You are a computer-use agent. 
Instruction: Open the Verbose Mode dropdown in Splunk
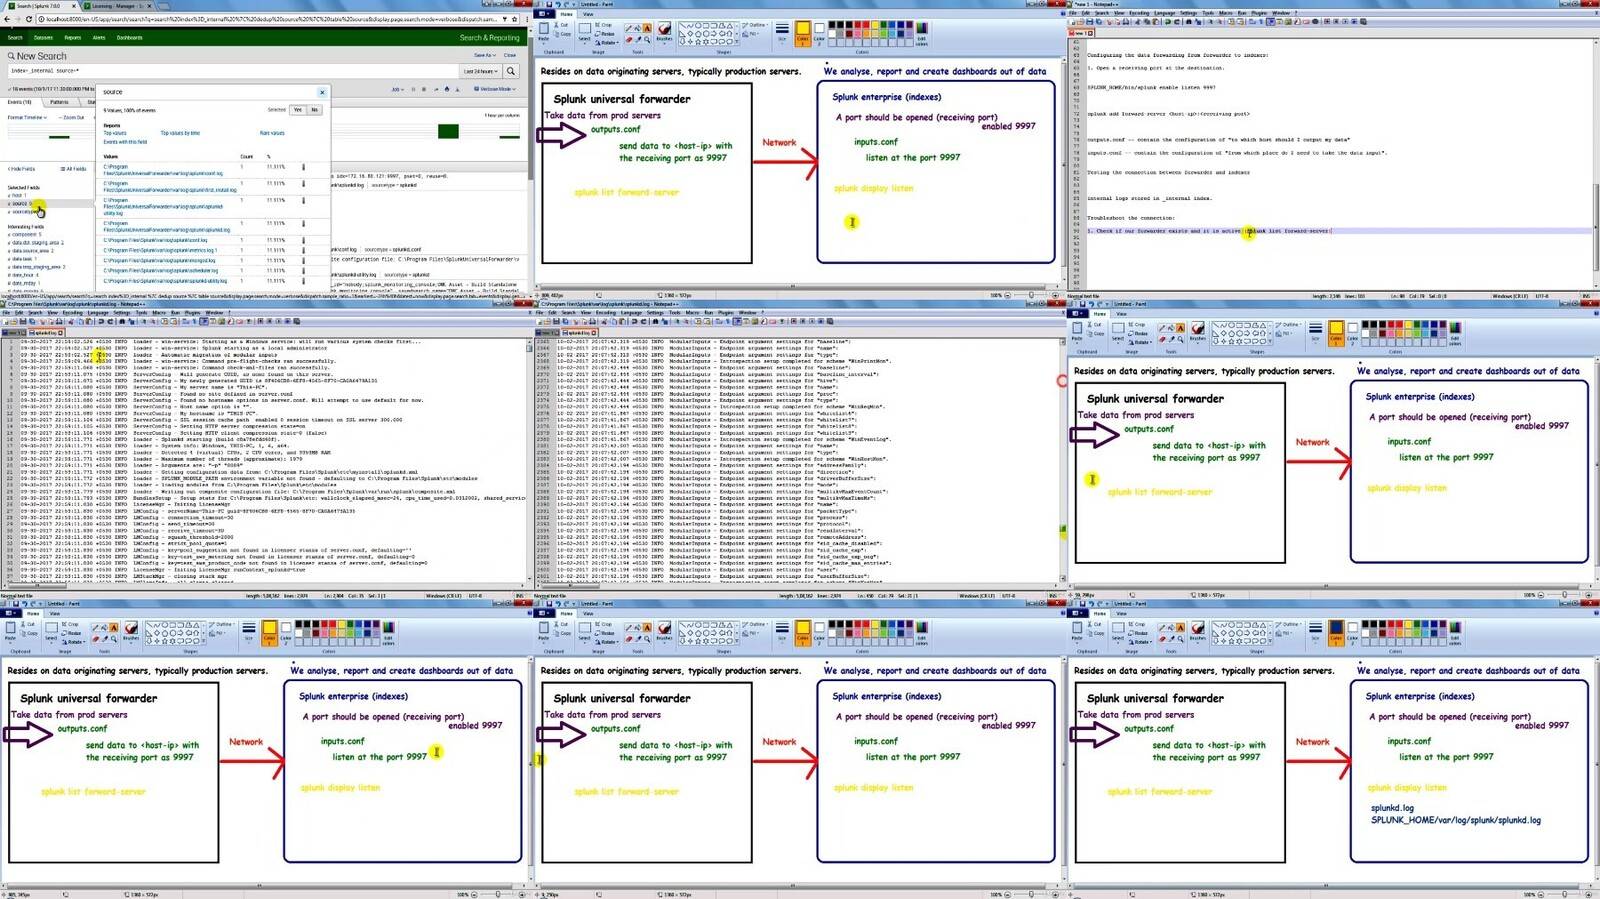pos(495,89)
